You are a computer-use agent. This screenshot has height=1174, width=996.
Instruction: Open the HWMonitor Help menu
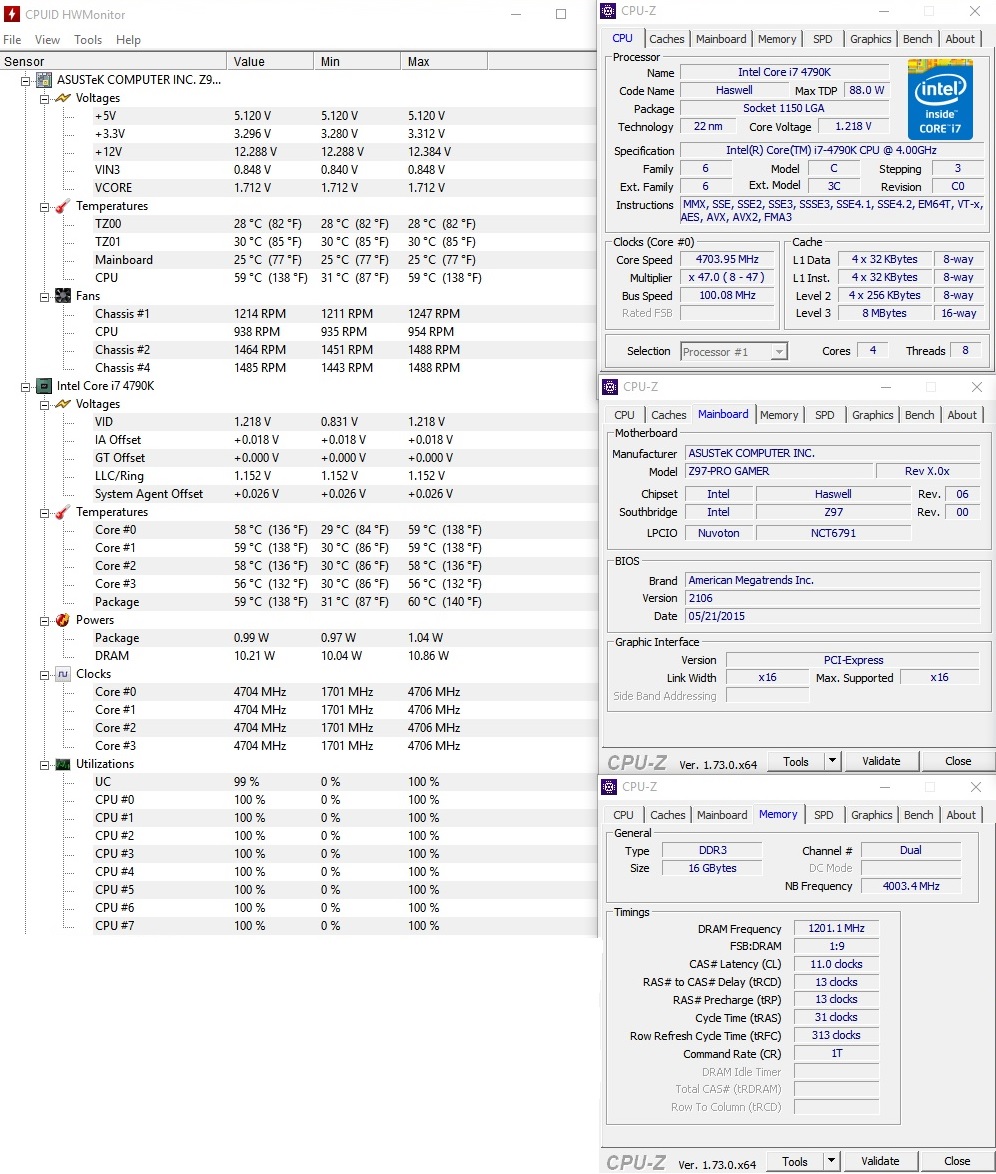click(128, 40)
